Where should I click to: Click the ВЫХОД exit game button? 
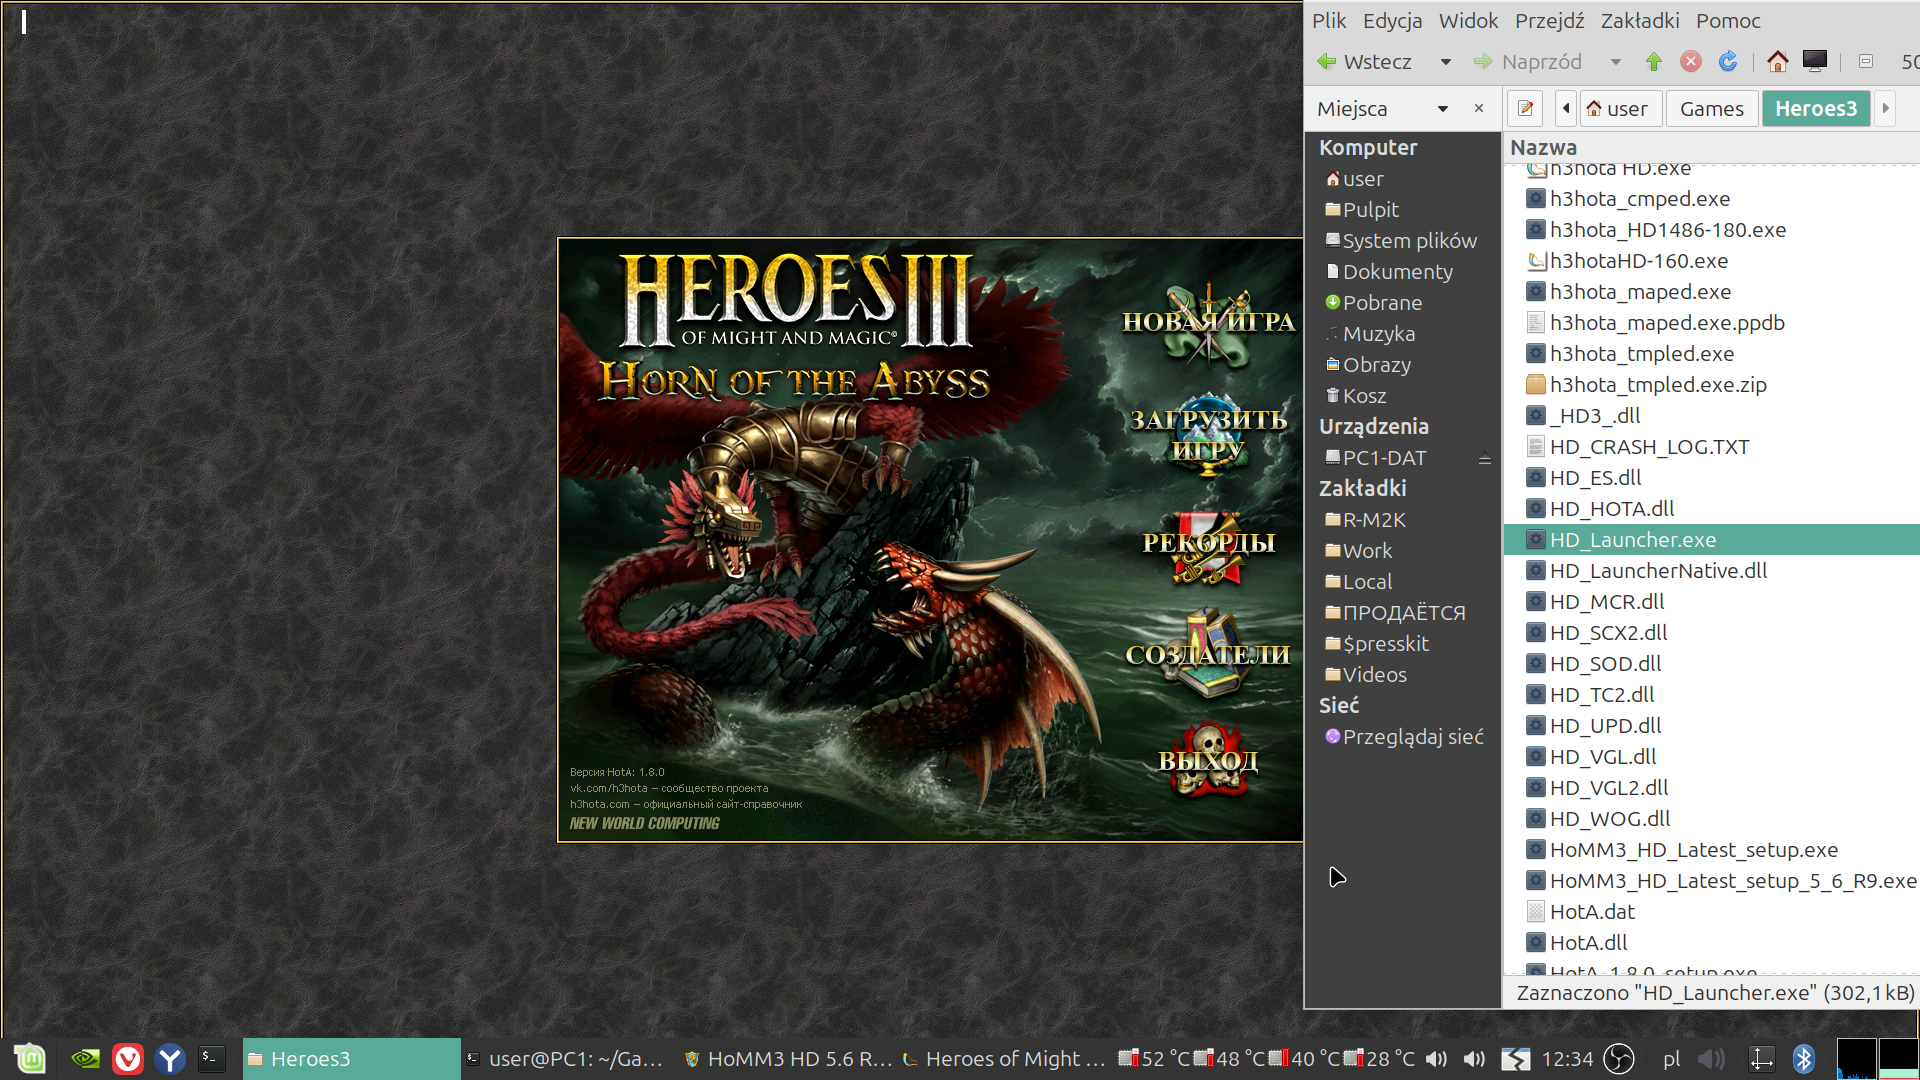[1208, 760]
